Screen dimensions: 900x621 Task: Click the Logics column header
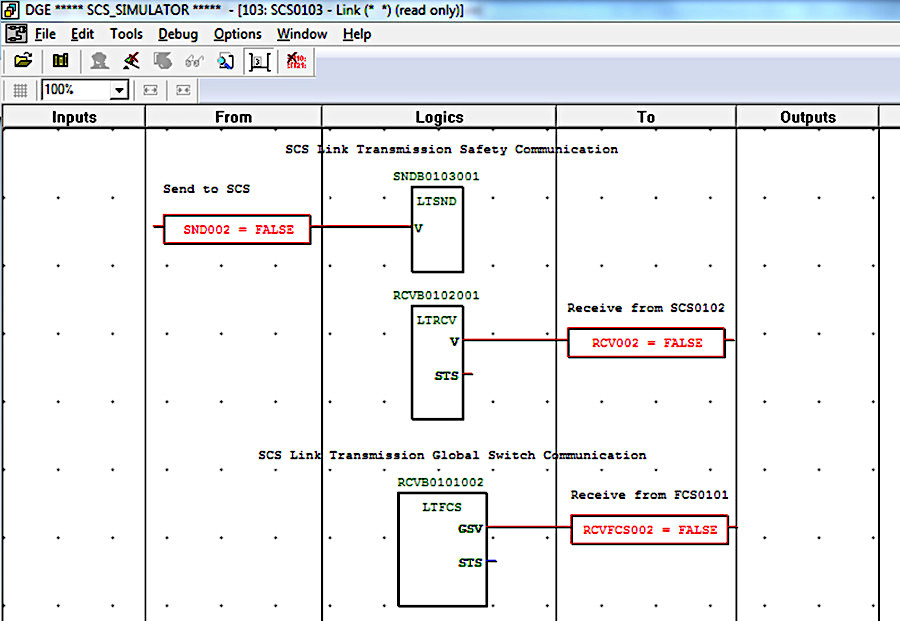click(x=439, y=117)
